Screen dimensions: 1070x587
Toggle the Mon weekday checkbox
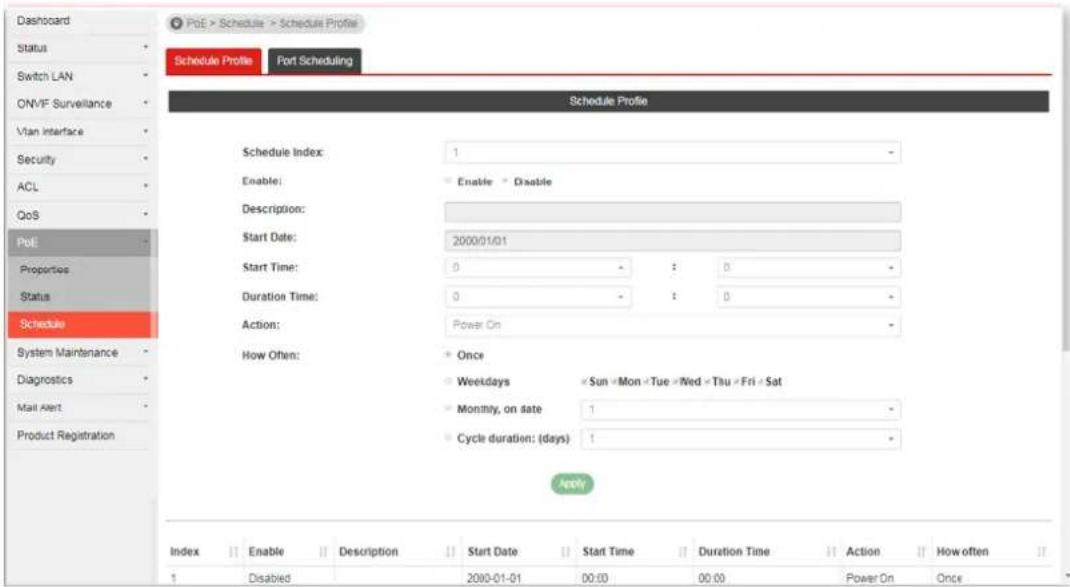(613, 382)
